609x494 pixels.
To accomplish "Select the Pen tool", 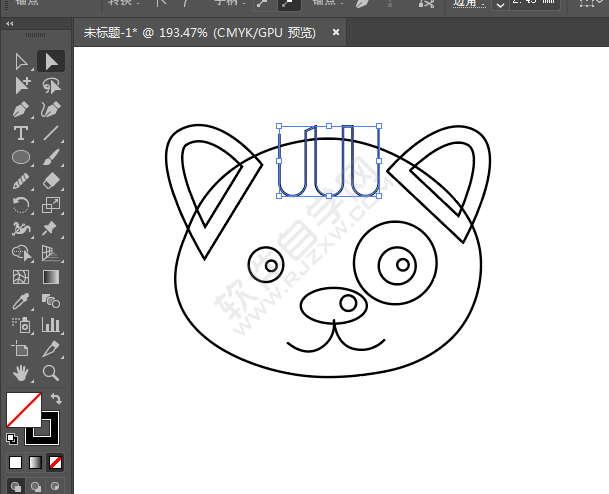I will 21,109.
